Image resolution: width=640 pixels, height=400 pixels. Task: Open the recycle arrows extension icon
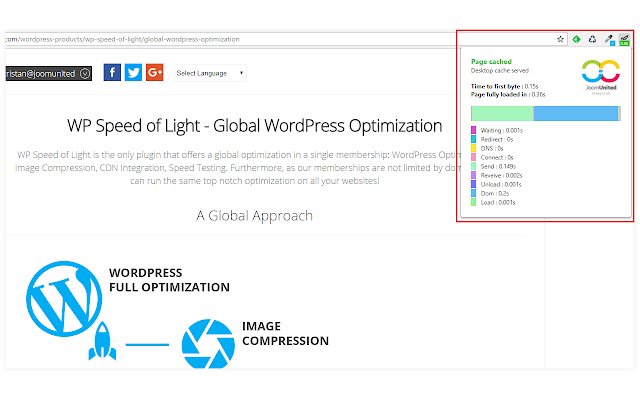tap(592, 39)
